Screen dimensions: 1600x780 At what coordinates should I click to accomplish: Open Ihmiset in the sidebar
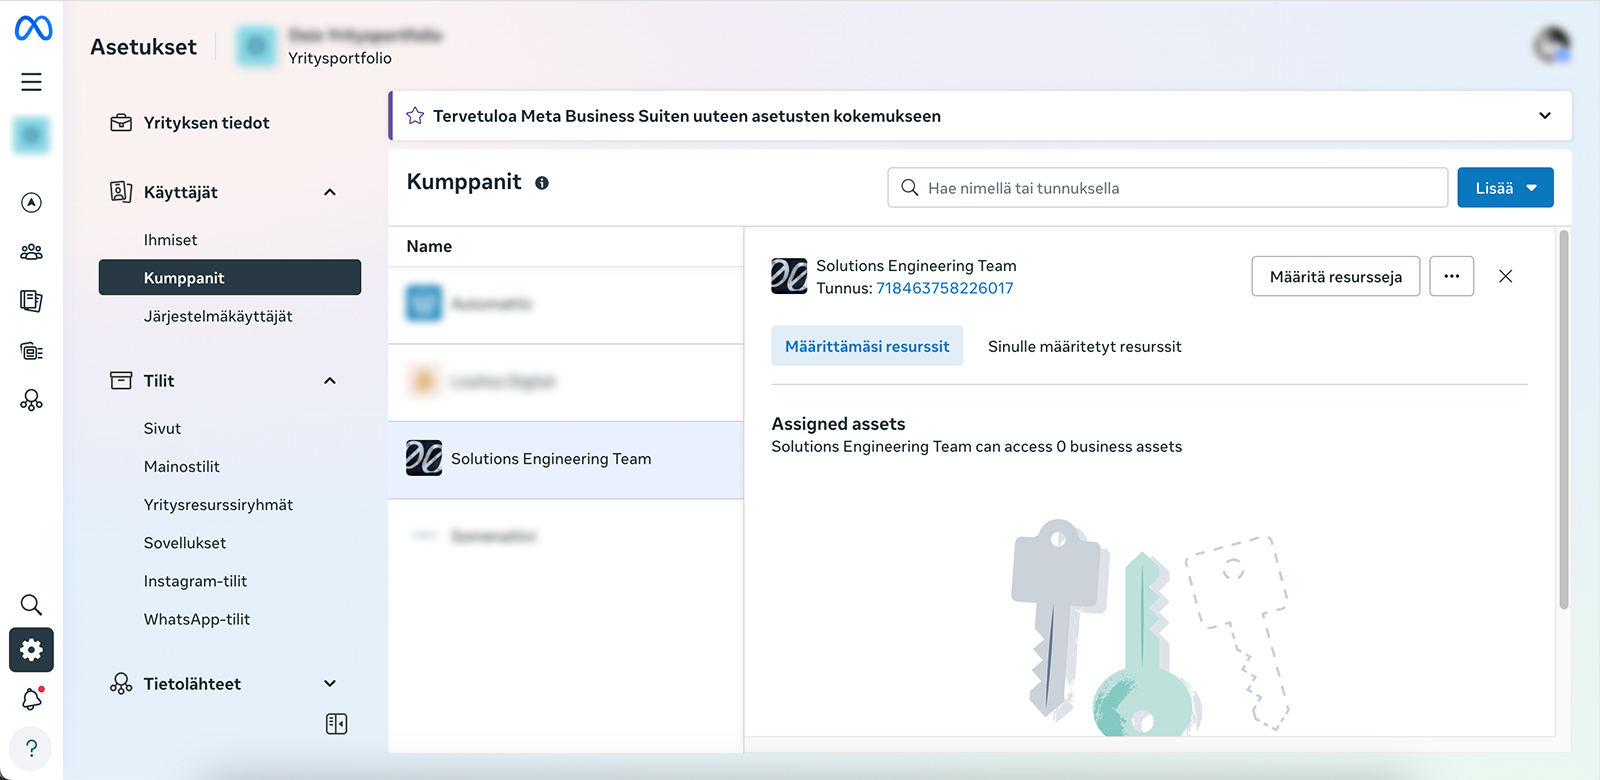[x=171, y=240]
